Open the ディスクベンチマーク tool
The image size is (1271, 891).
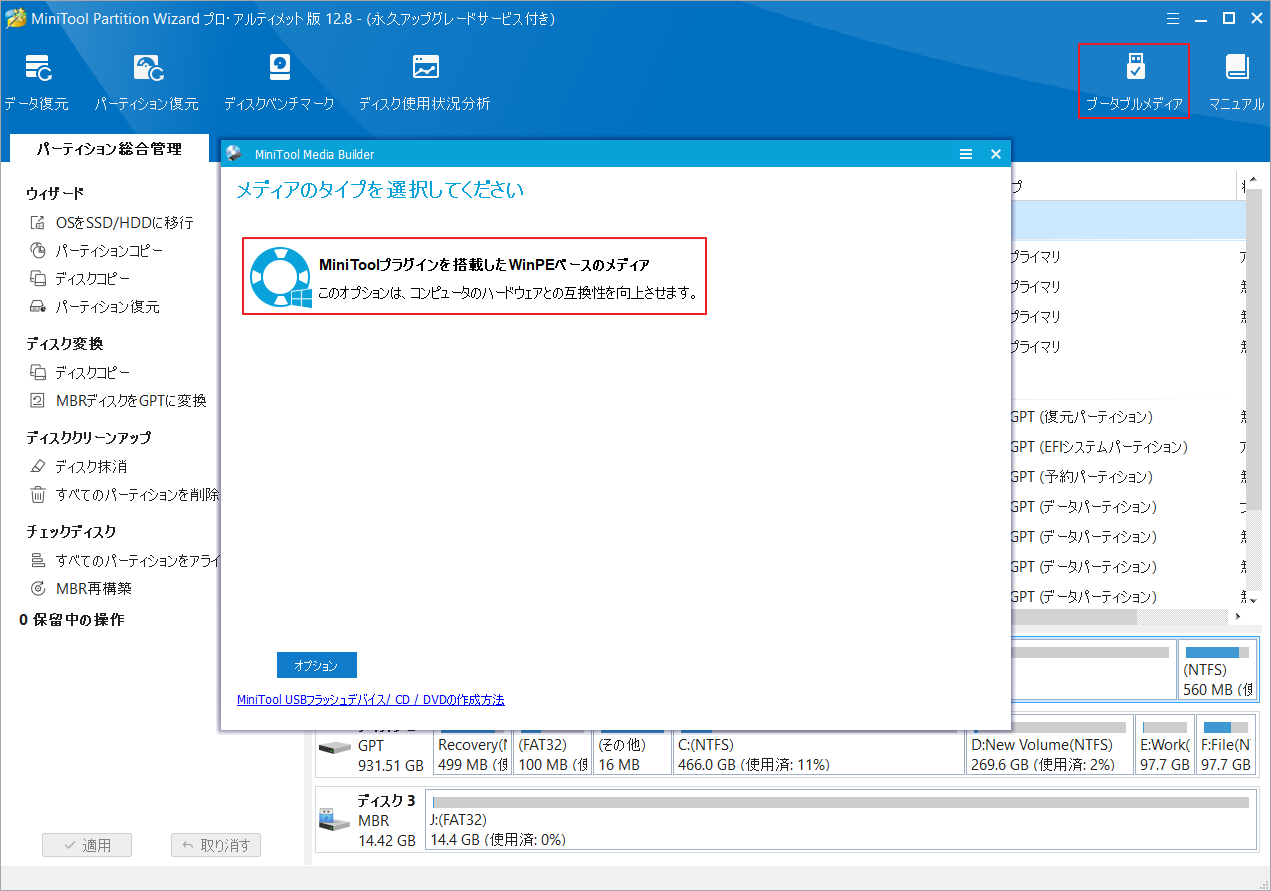click(279, 81)
